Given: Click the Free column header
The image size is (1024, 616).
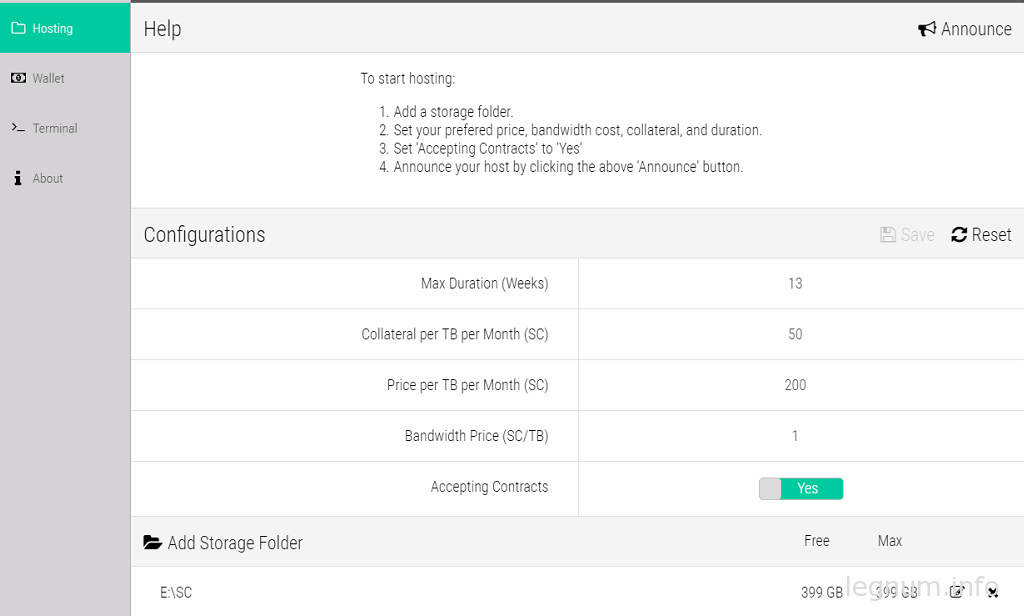Looking at the screenshot, I should (x=816, y=541).
